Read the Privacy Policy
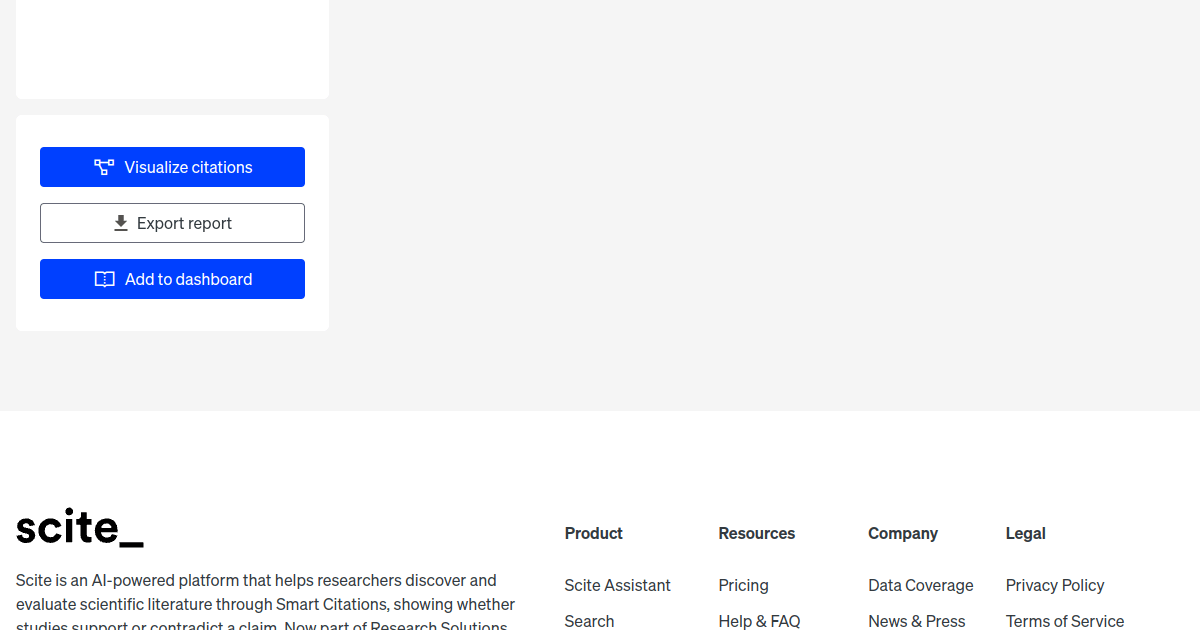The height and width of the screenshot is (630, 1200). pos(1055,585)
